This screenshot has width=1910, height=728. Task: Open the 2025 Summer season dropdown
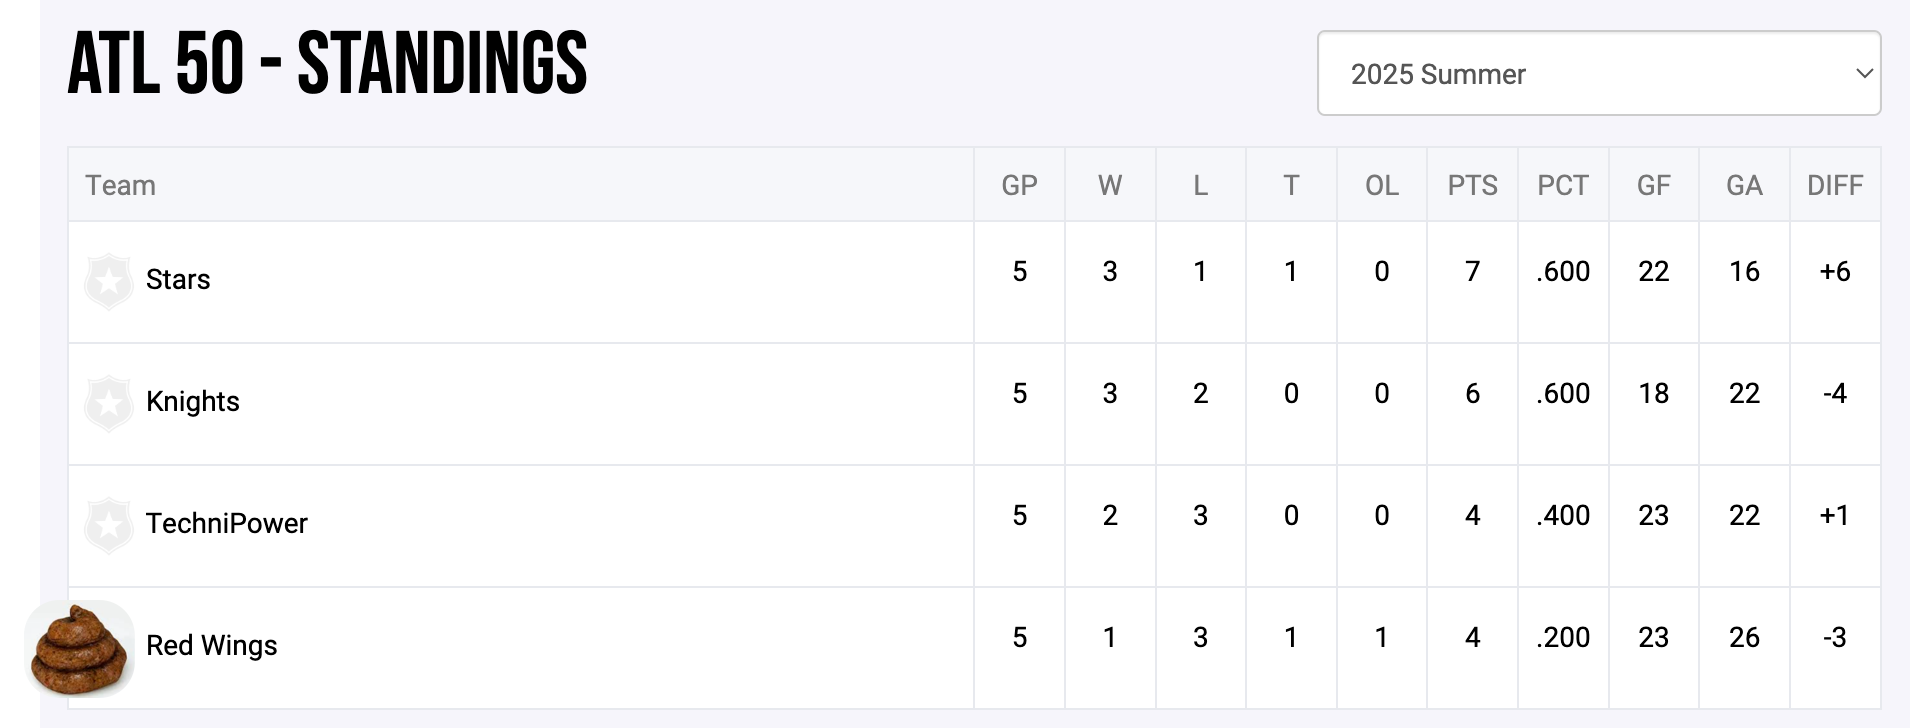[x=1597, y=74]
